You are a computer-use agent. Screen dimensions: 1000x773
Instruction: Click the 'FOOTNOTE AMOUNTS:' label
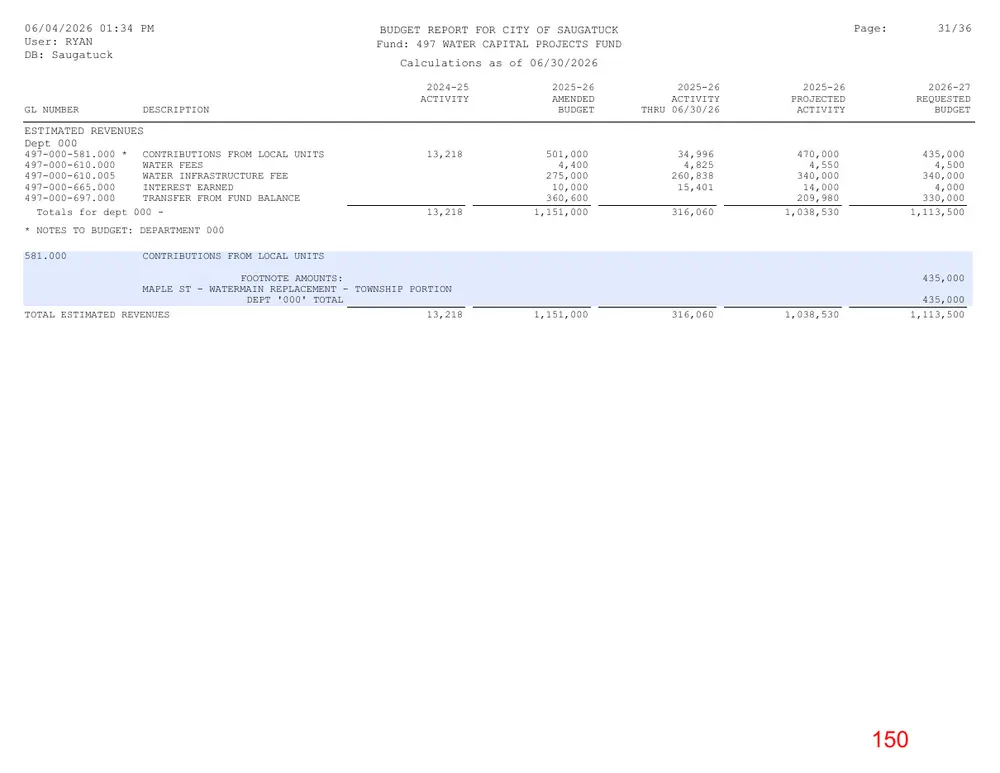(291, 279)
